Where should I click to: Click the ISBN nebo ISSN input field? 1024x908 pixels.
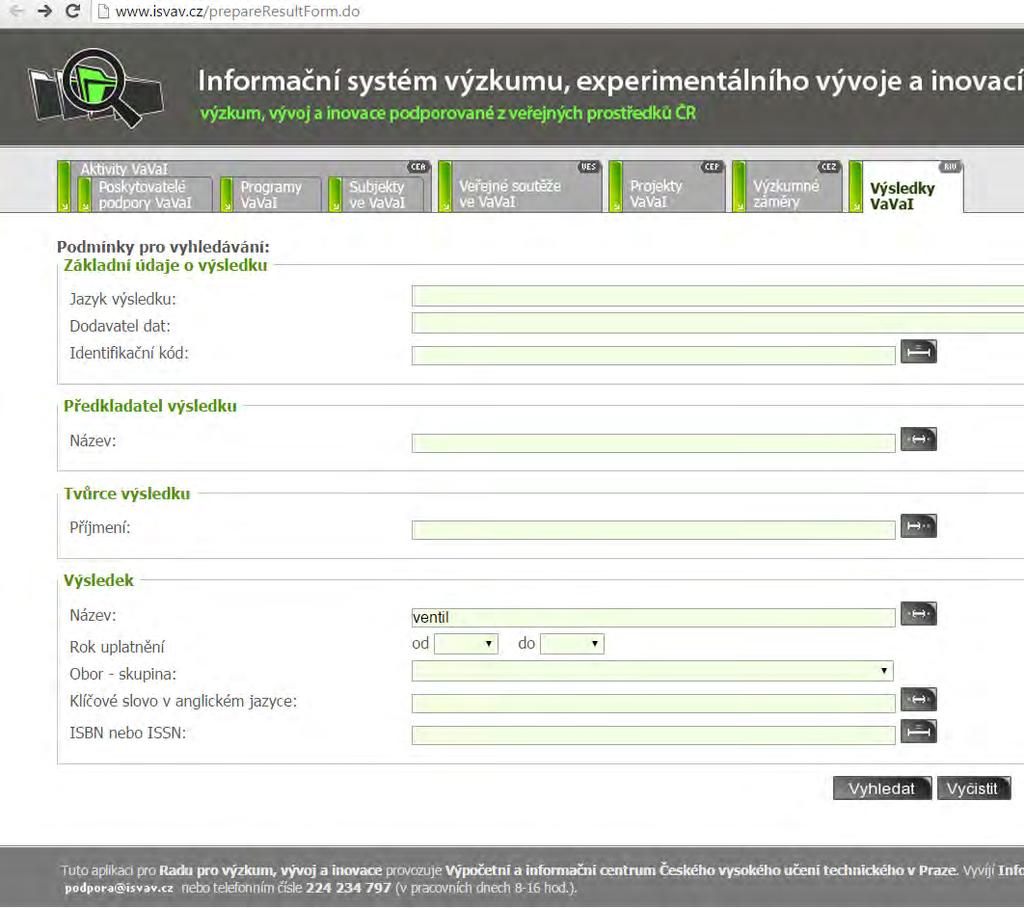(x=653, y=735)
